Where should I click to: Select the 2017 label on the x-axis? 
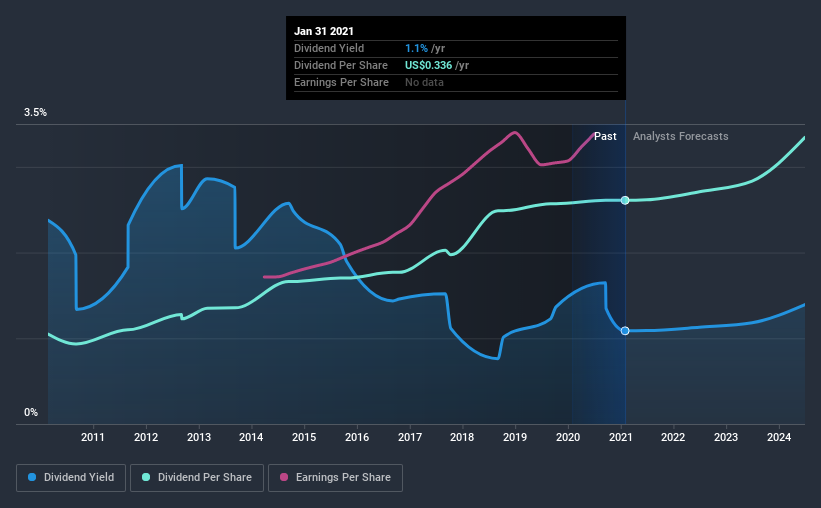click(x=410, y=437)
